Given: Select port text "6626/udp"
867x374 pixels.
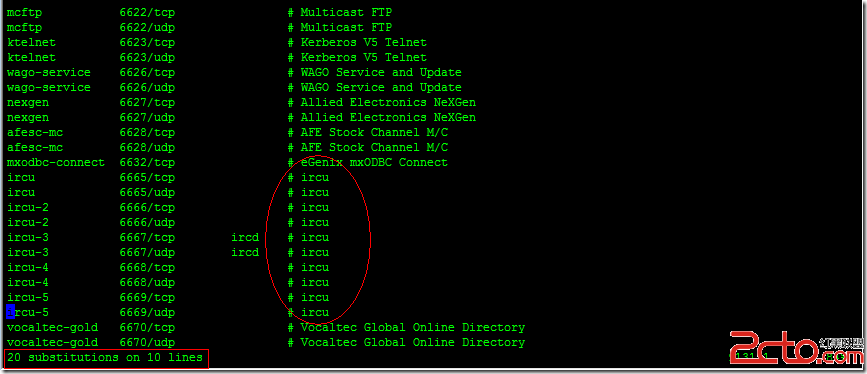Looking at the screenshot, I should click(x=147, y=87).
